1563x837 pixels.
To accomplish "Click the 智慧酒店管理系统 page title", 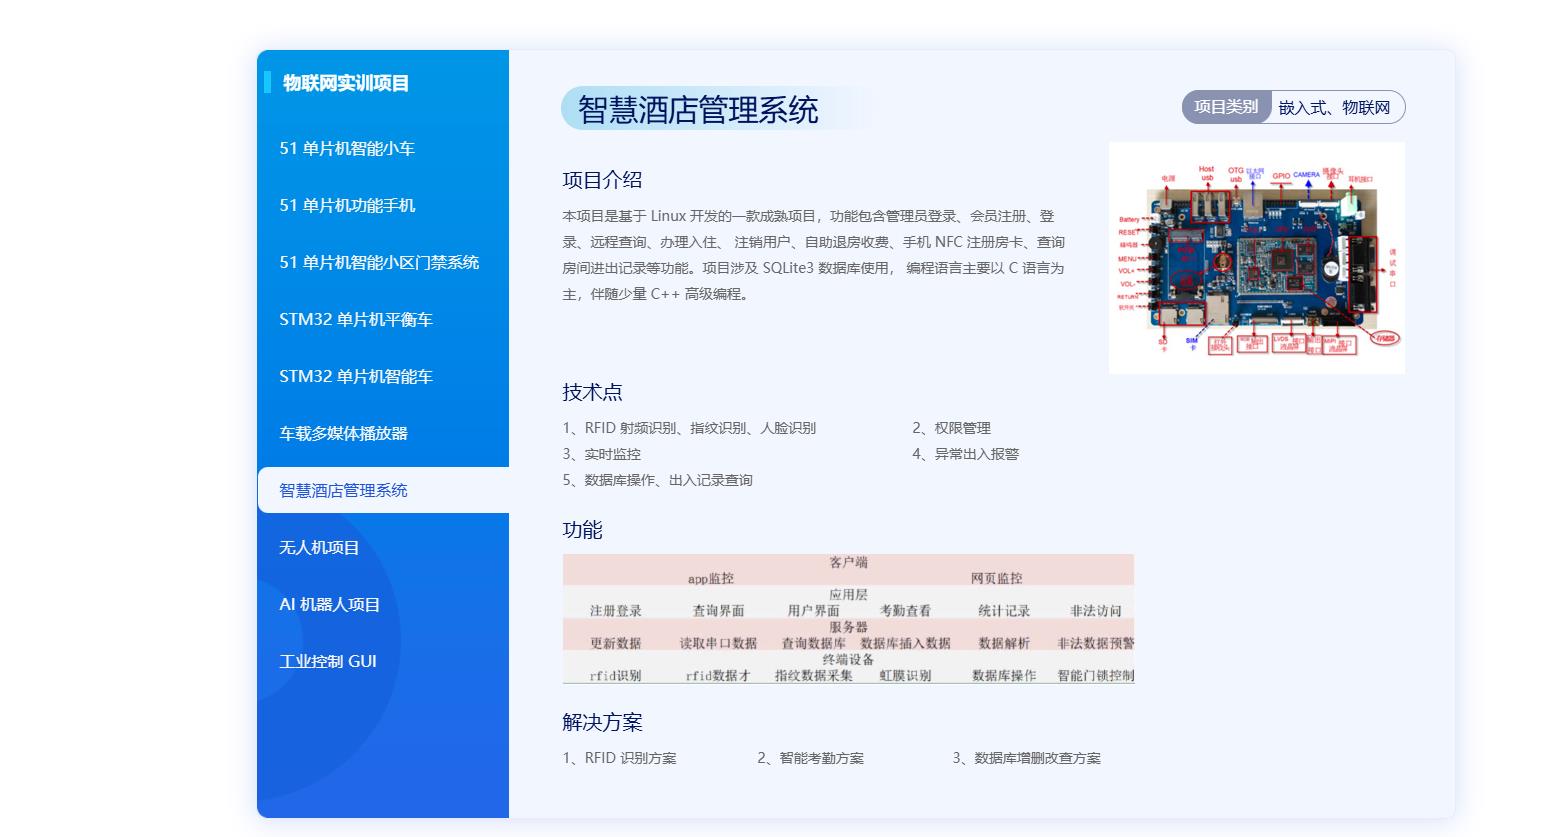I will click(698, 109).
